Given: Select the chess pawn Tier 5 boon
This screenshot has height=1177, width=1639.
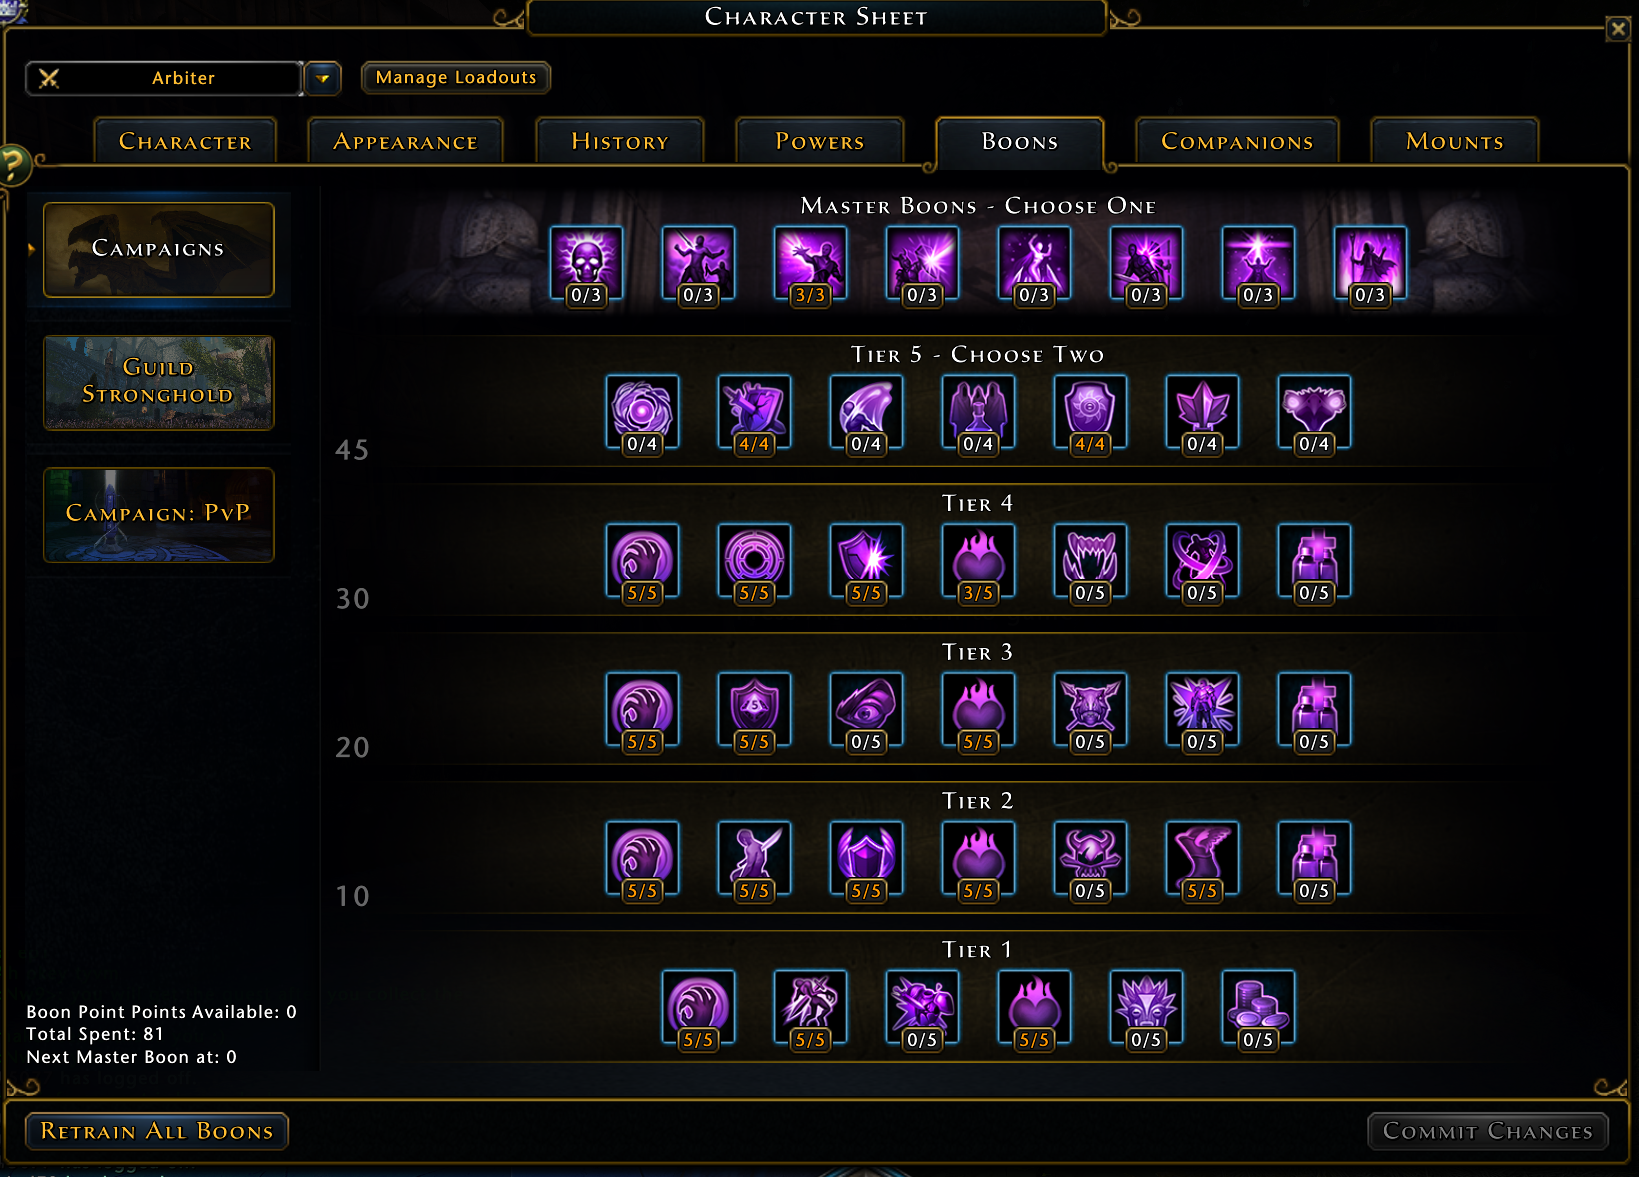Looking at the screenshot, I should click(978, 412).
